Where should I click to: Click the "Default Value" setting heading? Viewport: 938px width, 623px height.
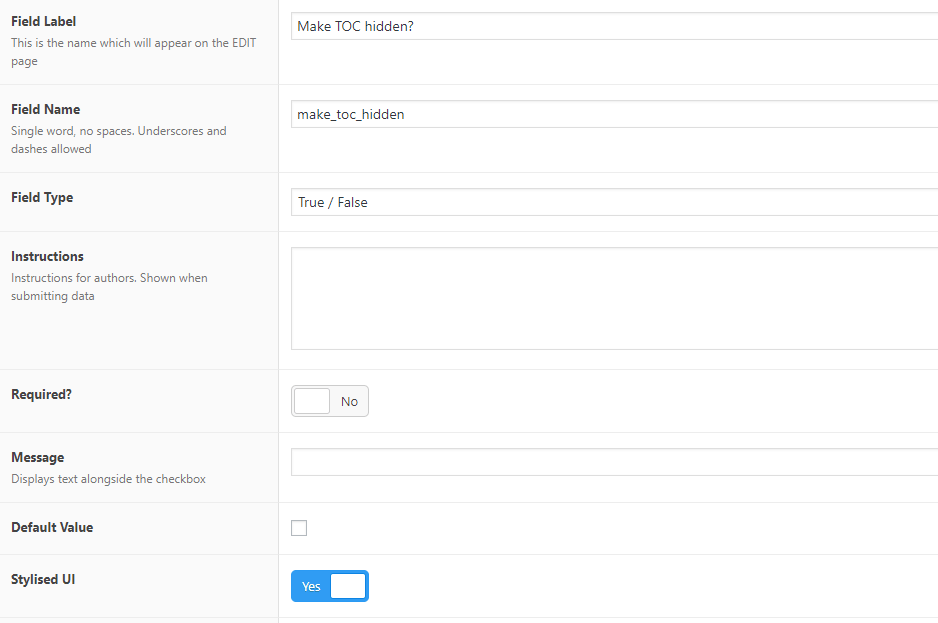tap(52, 527)
